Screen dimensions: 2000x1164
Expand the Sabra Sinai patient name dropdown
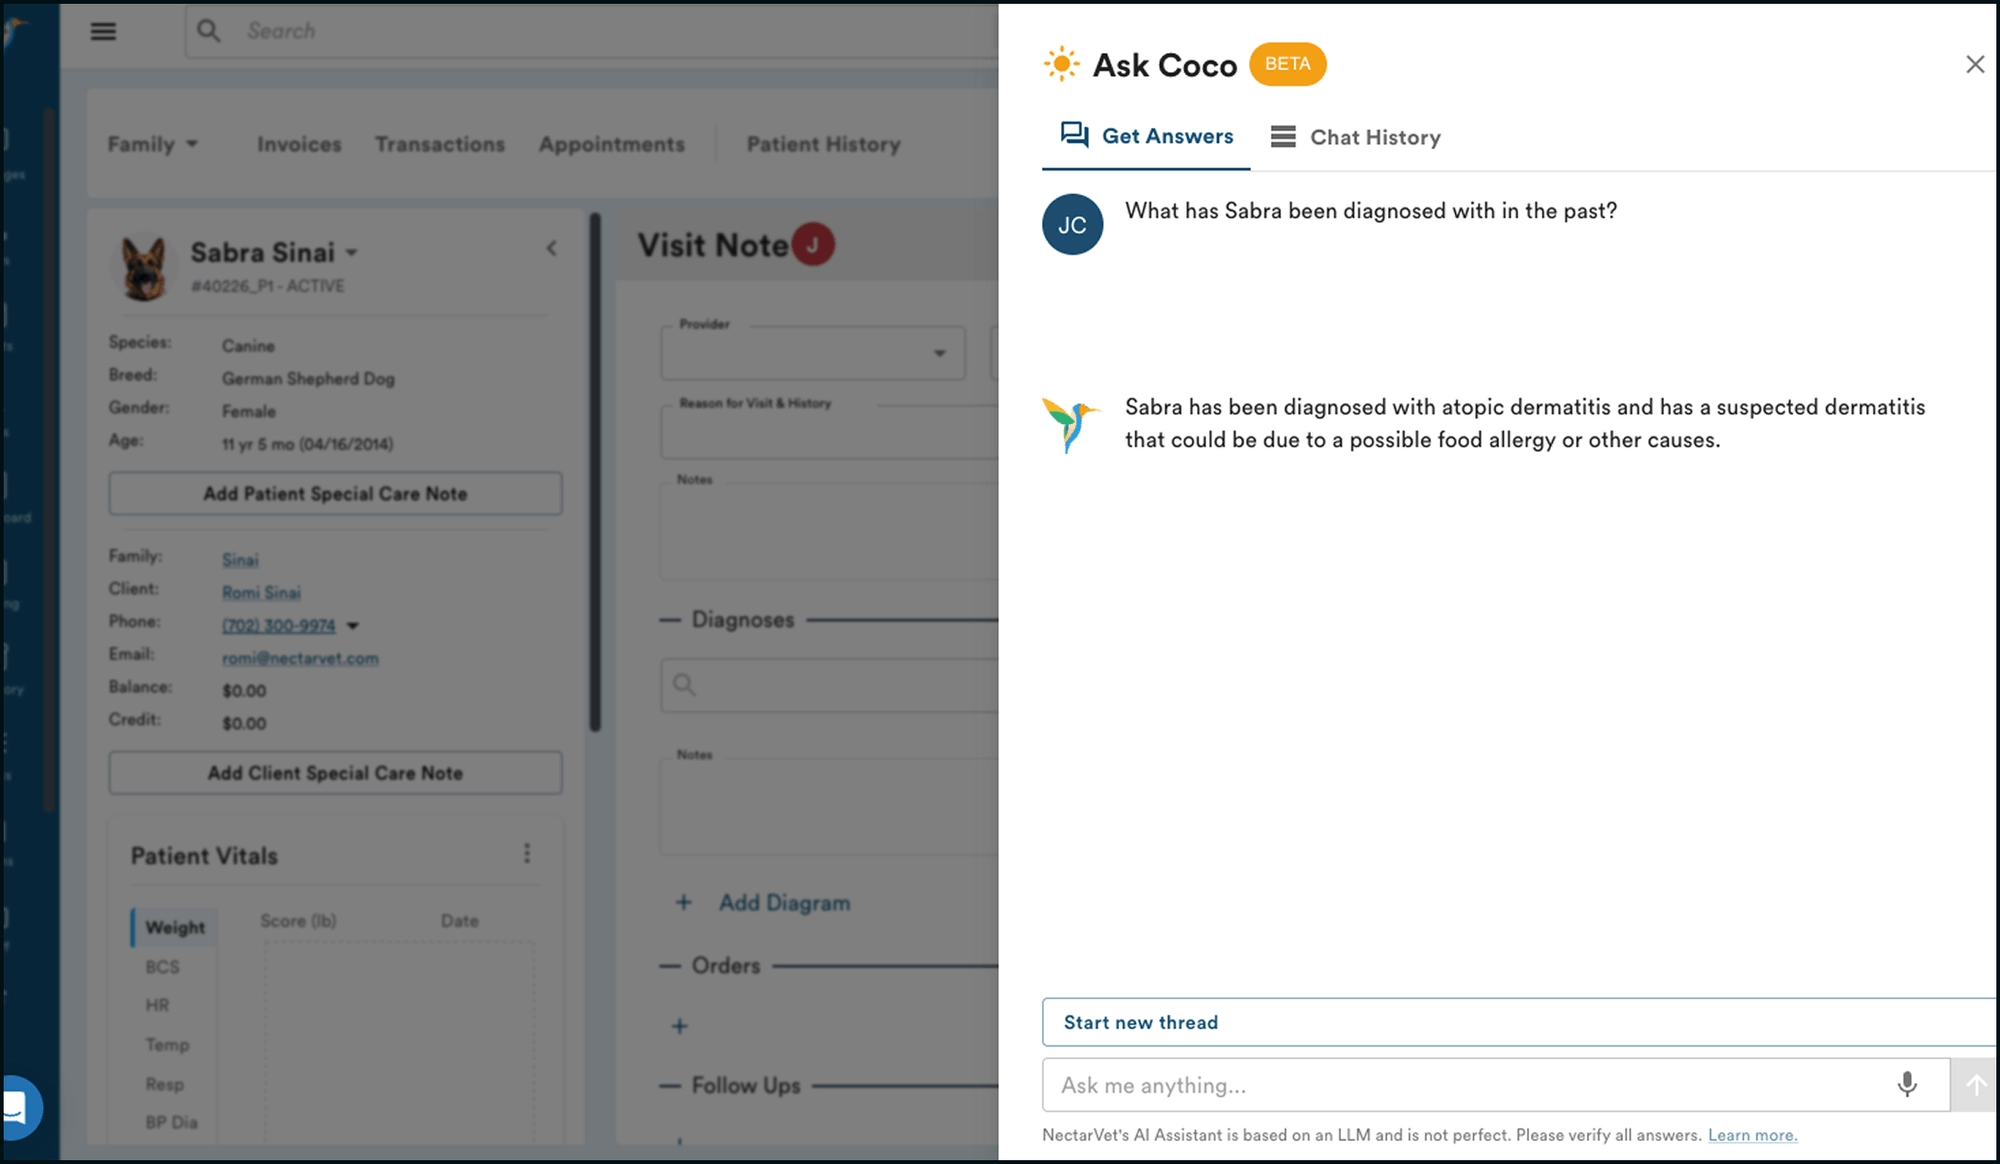click(352, 253)
